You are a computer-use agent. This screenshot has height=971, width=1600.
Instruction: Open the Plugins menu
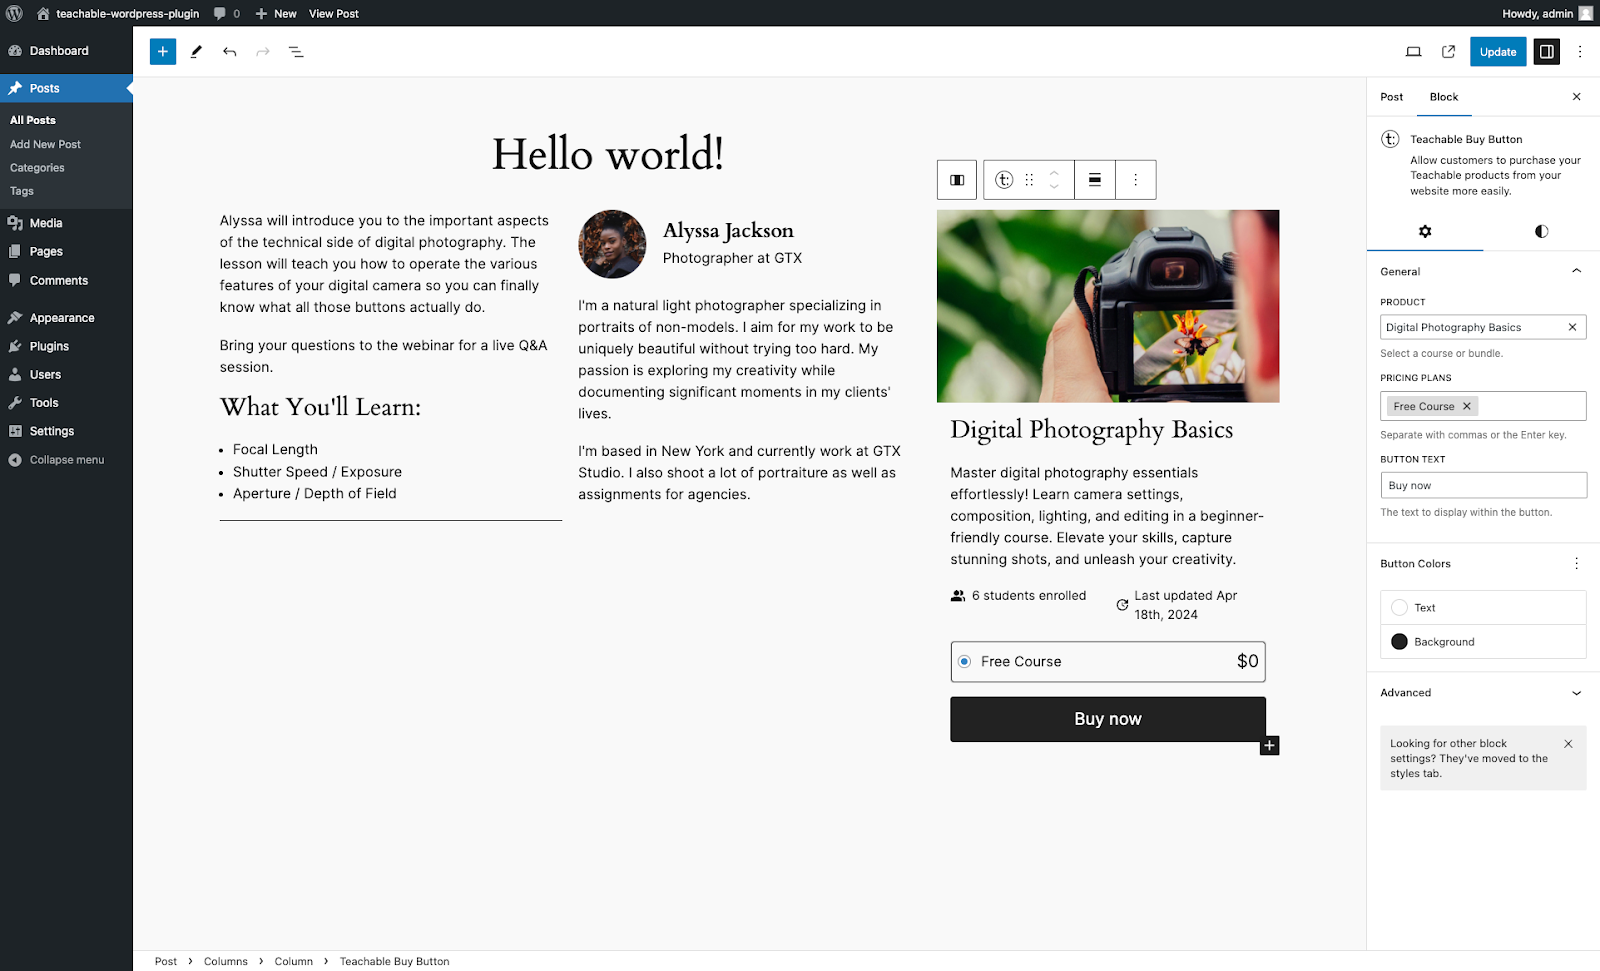(x=66, y=346)
